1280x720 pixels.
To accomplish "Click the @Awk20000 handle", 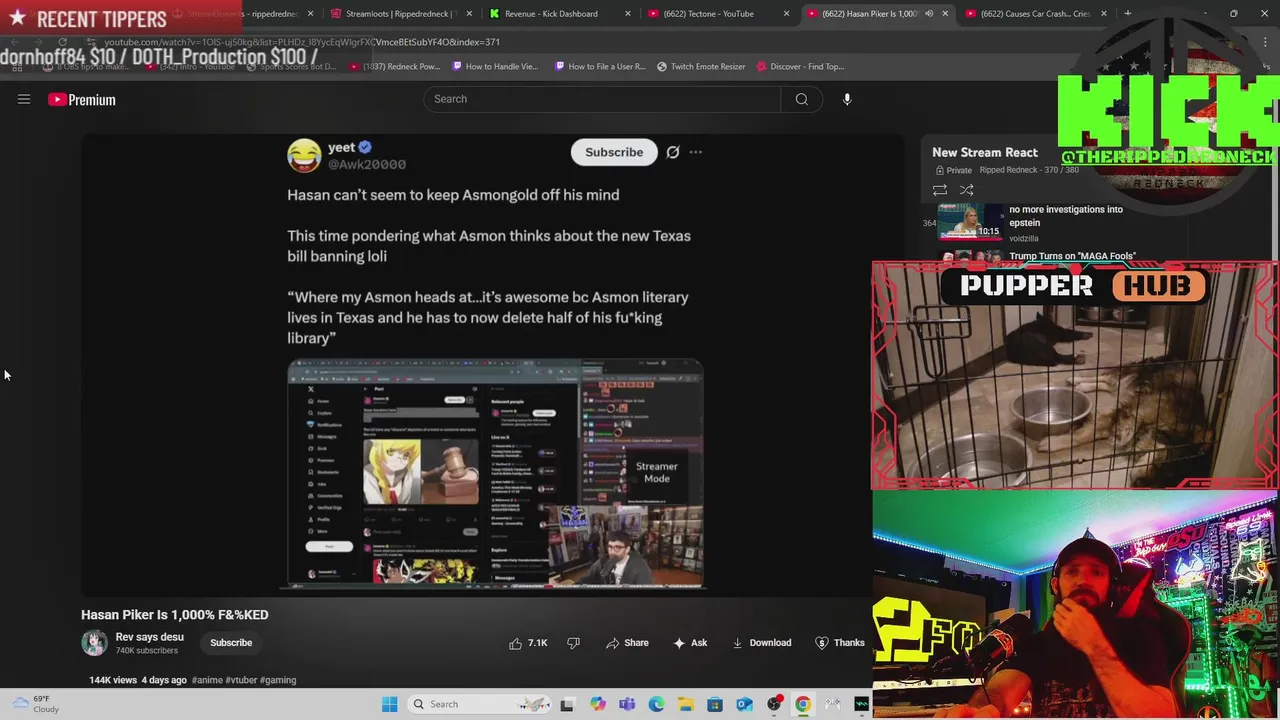I will click(367, 165).
